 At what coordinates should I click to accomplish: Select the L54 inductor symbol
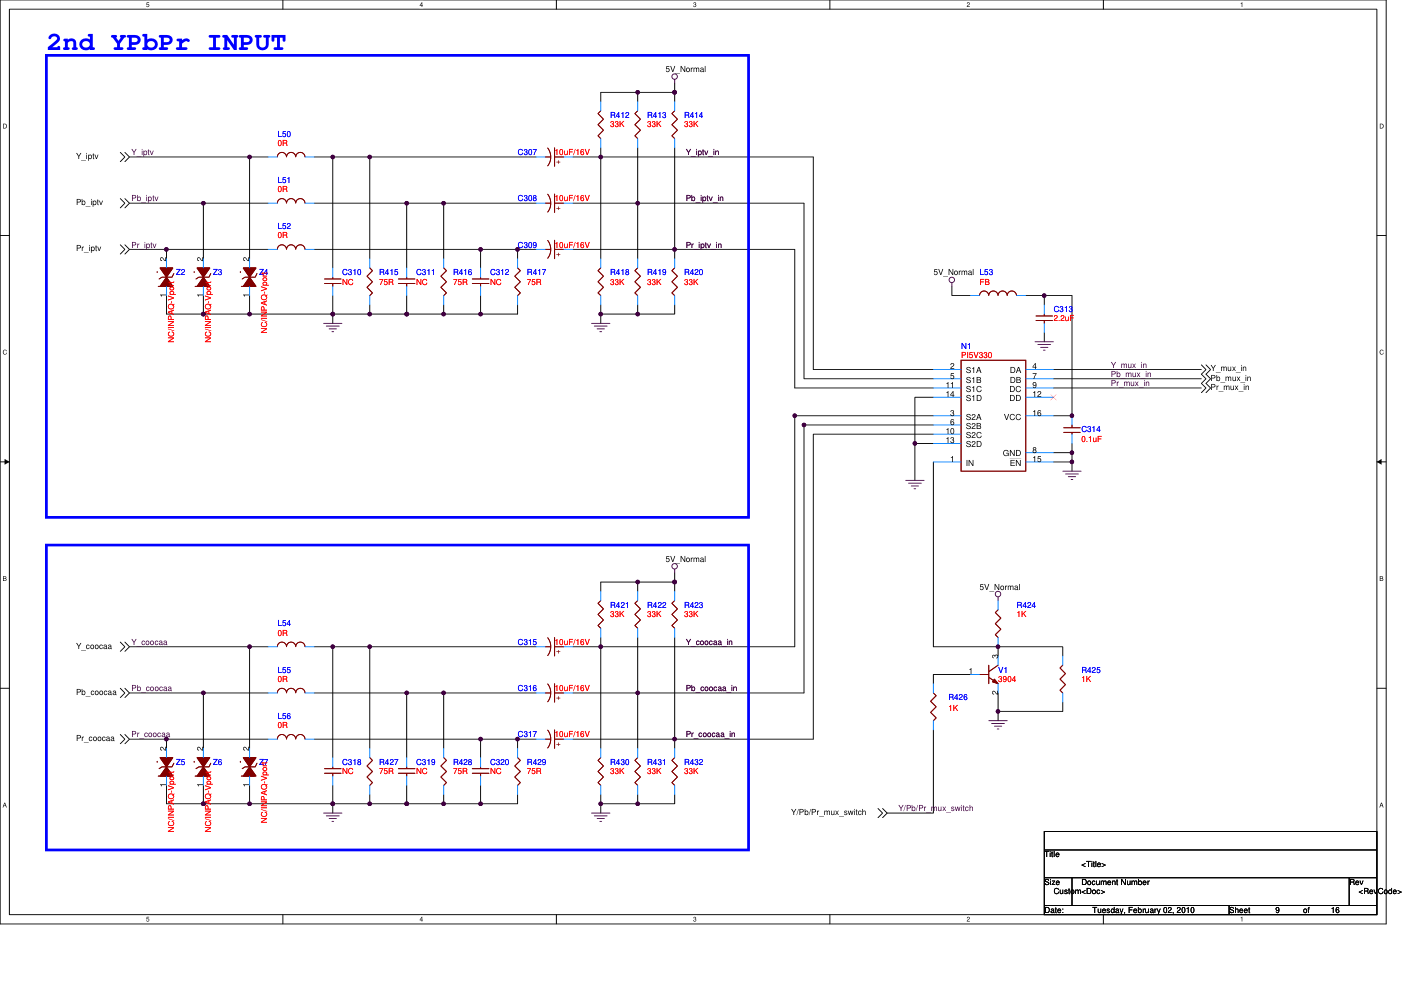click(291, 645)
